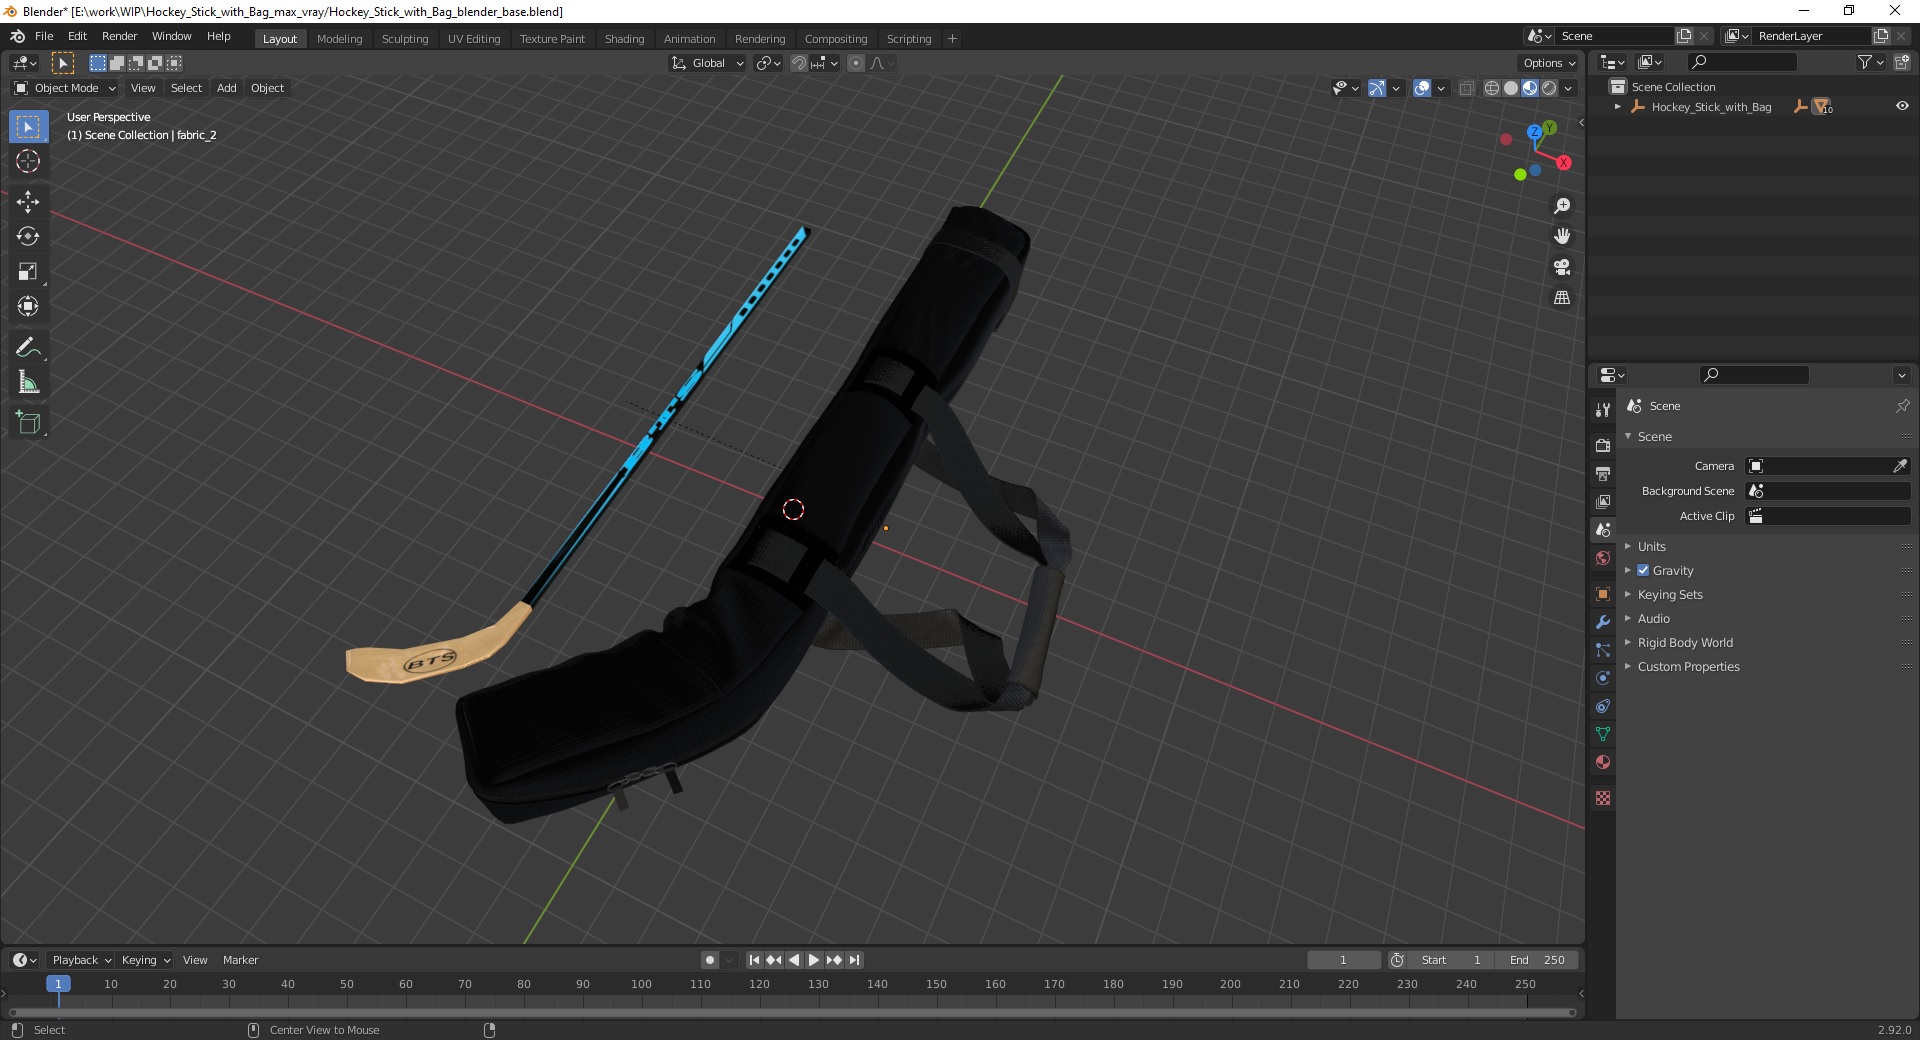Screen dimensions: 1920x1040
Task: Open the Render properties tab
Action: click(1603, 445)
